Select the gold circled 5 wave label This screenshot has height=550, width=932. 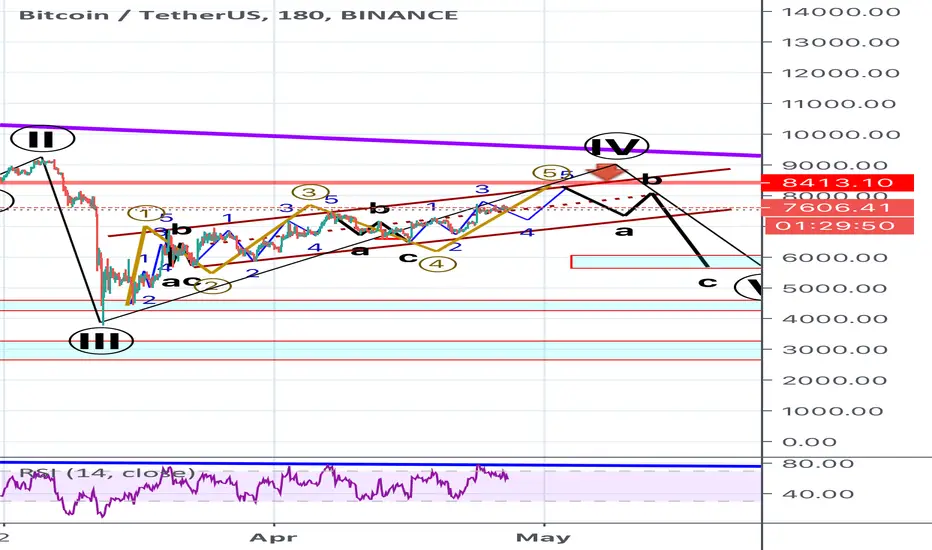pos(551,173)
